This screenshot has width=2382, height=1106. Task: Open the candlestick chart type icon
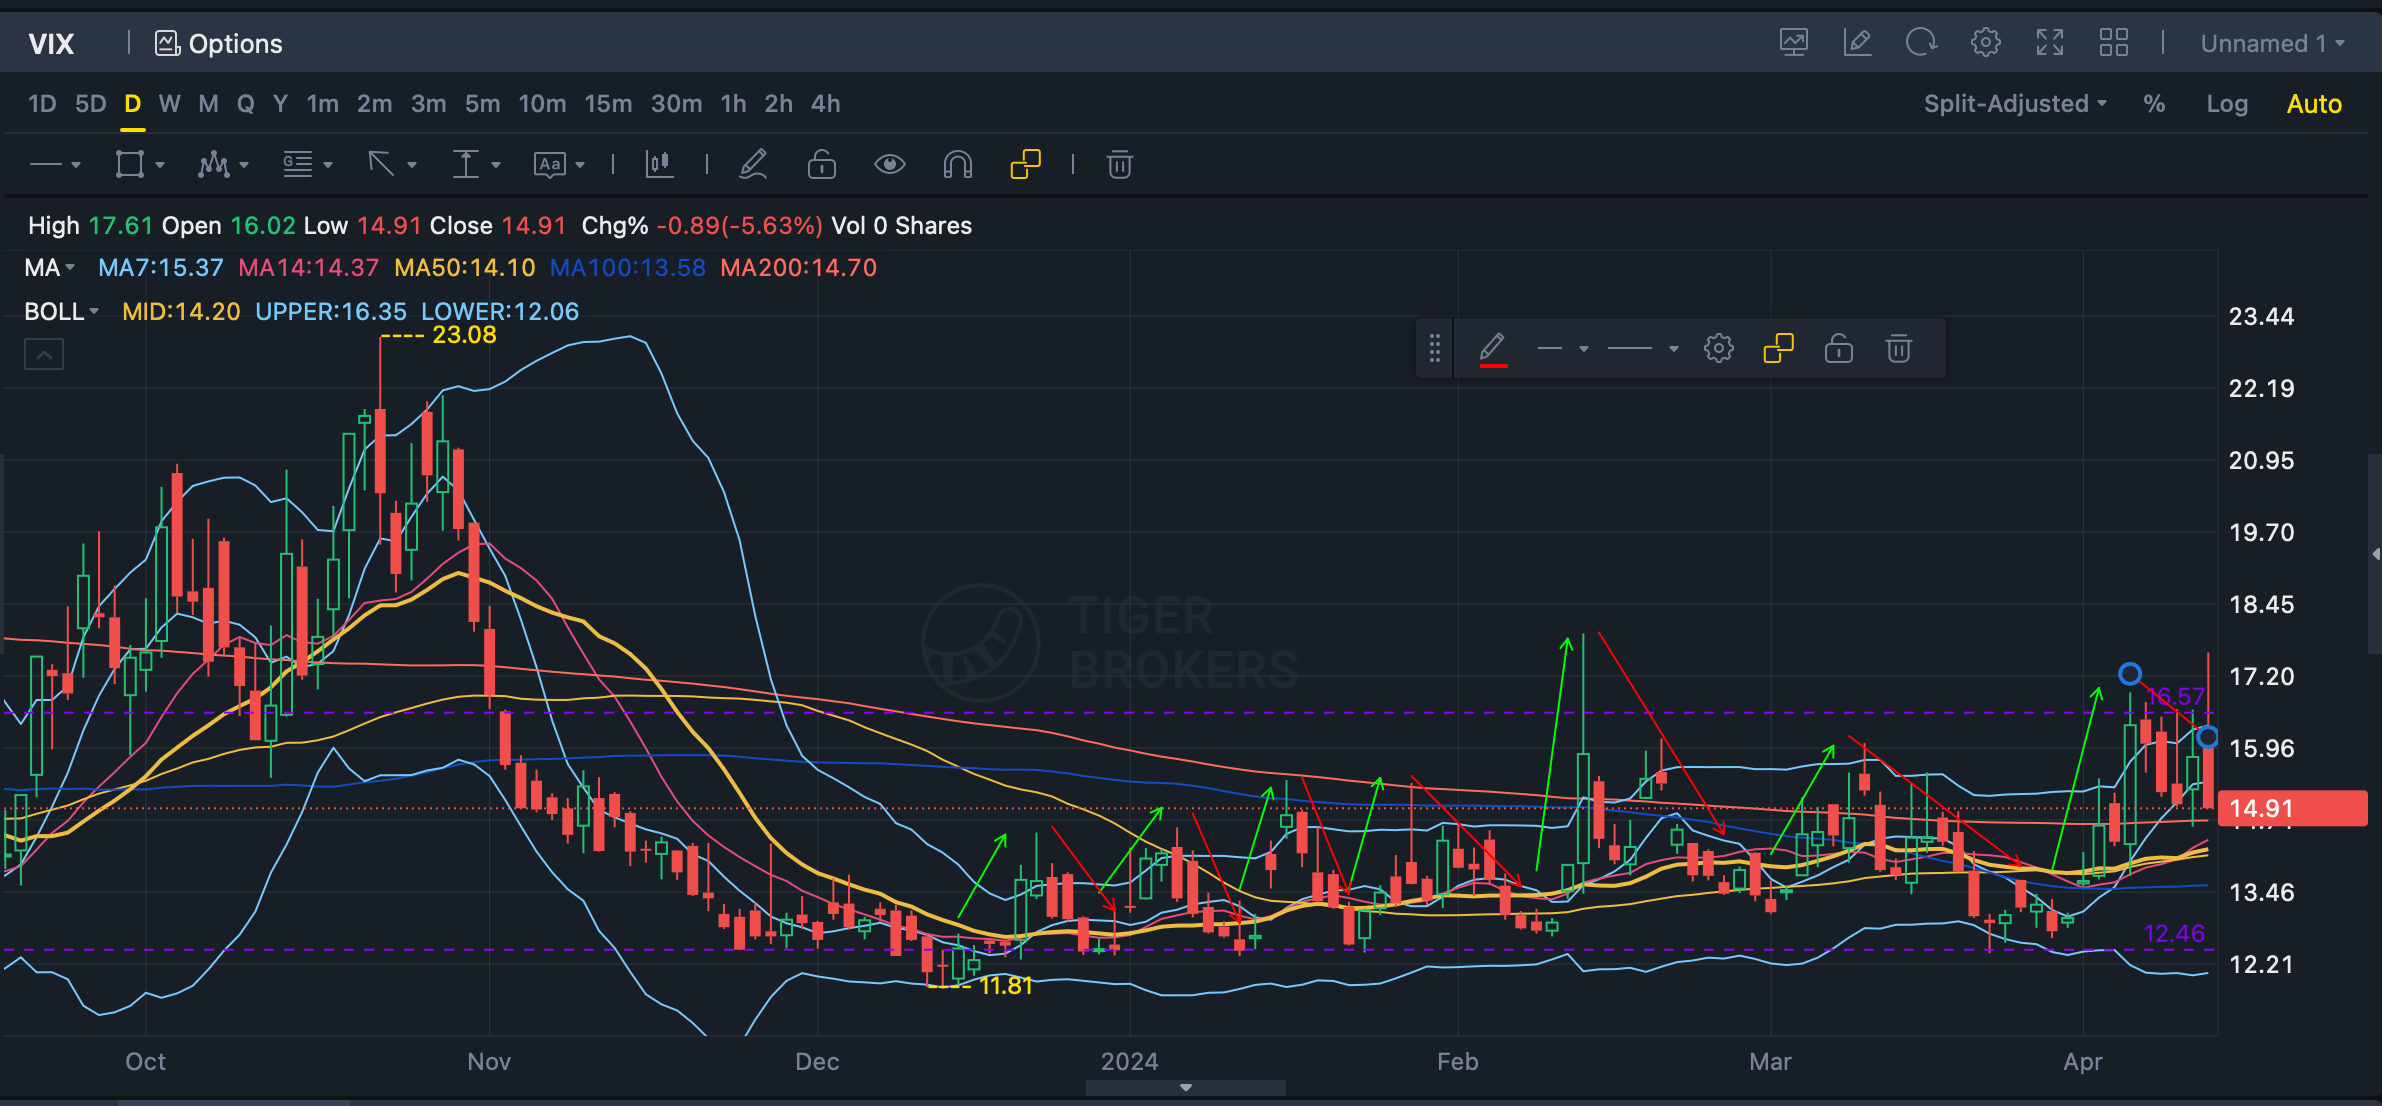[659, 164]
